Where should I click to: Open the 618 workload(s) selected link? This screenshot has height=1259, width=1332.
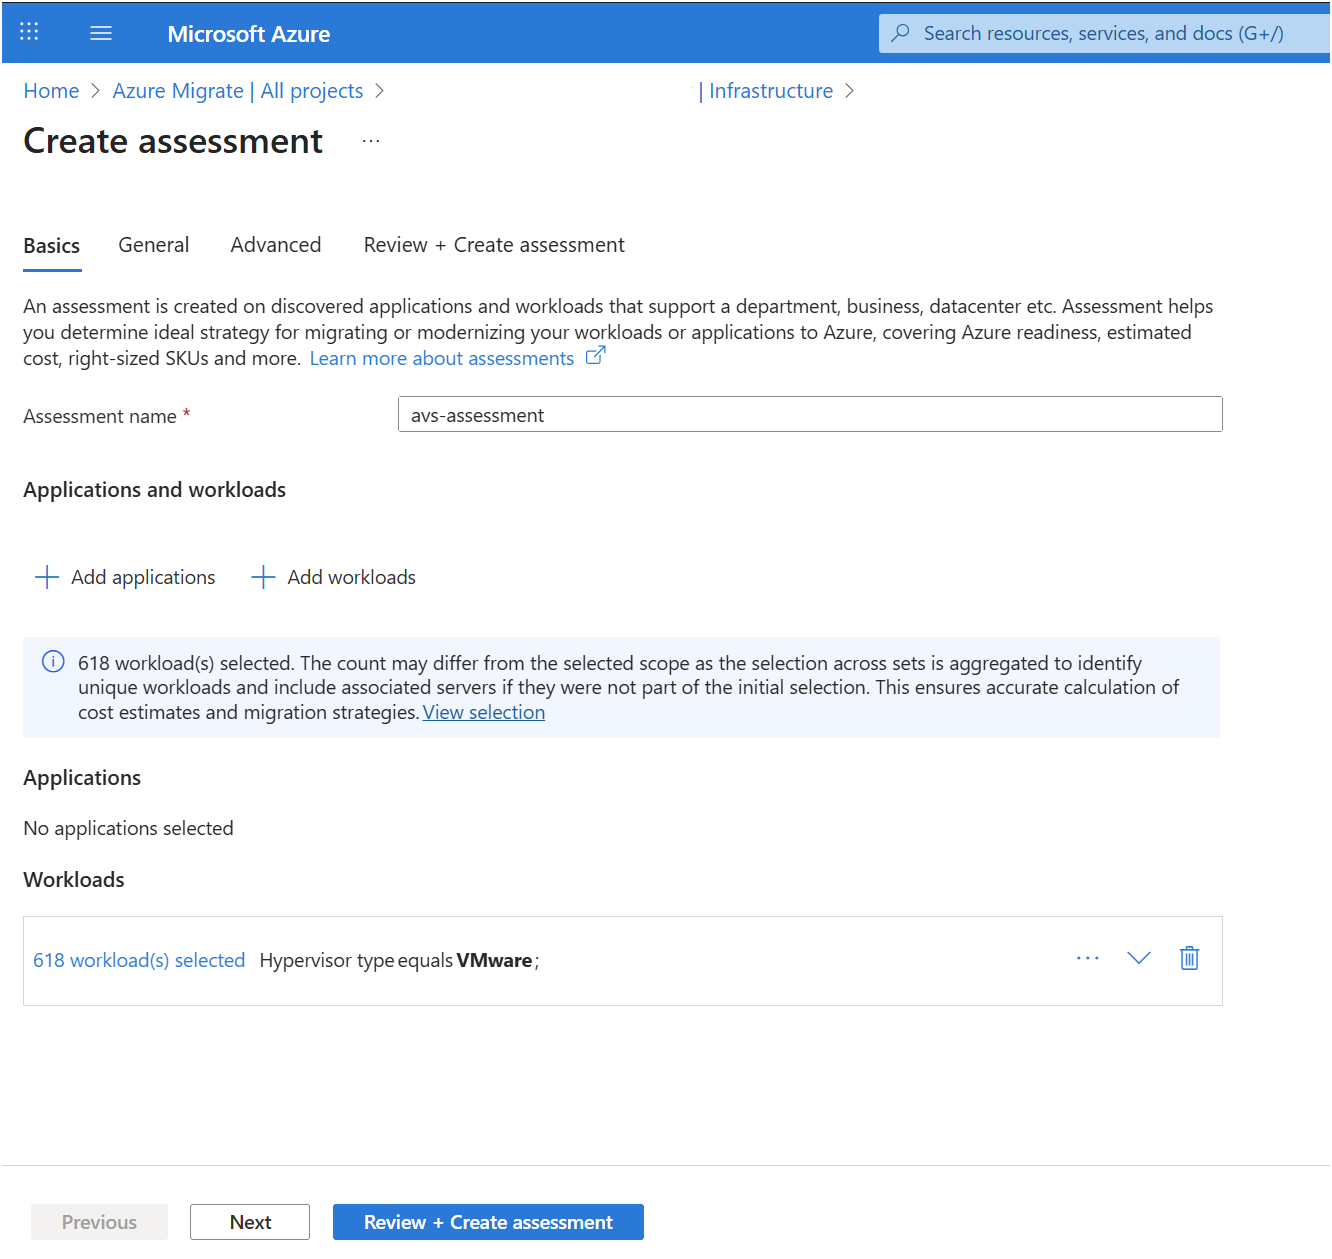(139, 960)
